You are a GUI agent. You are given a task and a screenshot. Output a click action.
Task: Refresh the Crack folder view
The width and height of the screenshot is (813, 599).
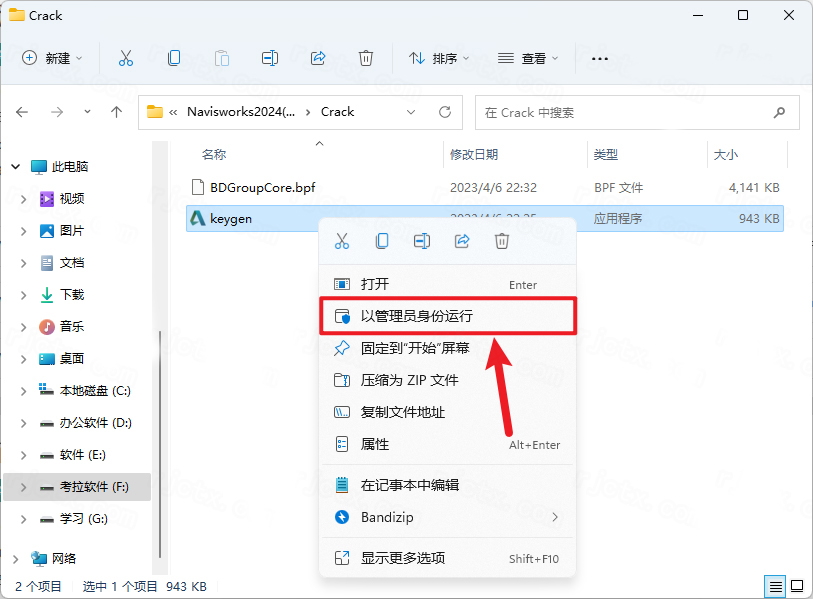pyautogui.click(x=445, y=112)
